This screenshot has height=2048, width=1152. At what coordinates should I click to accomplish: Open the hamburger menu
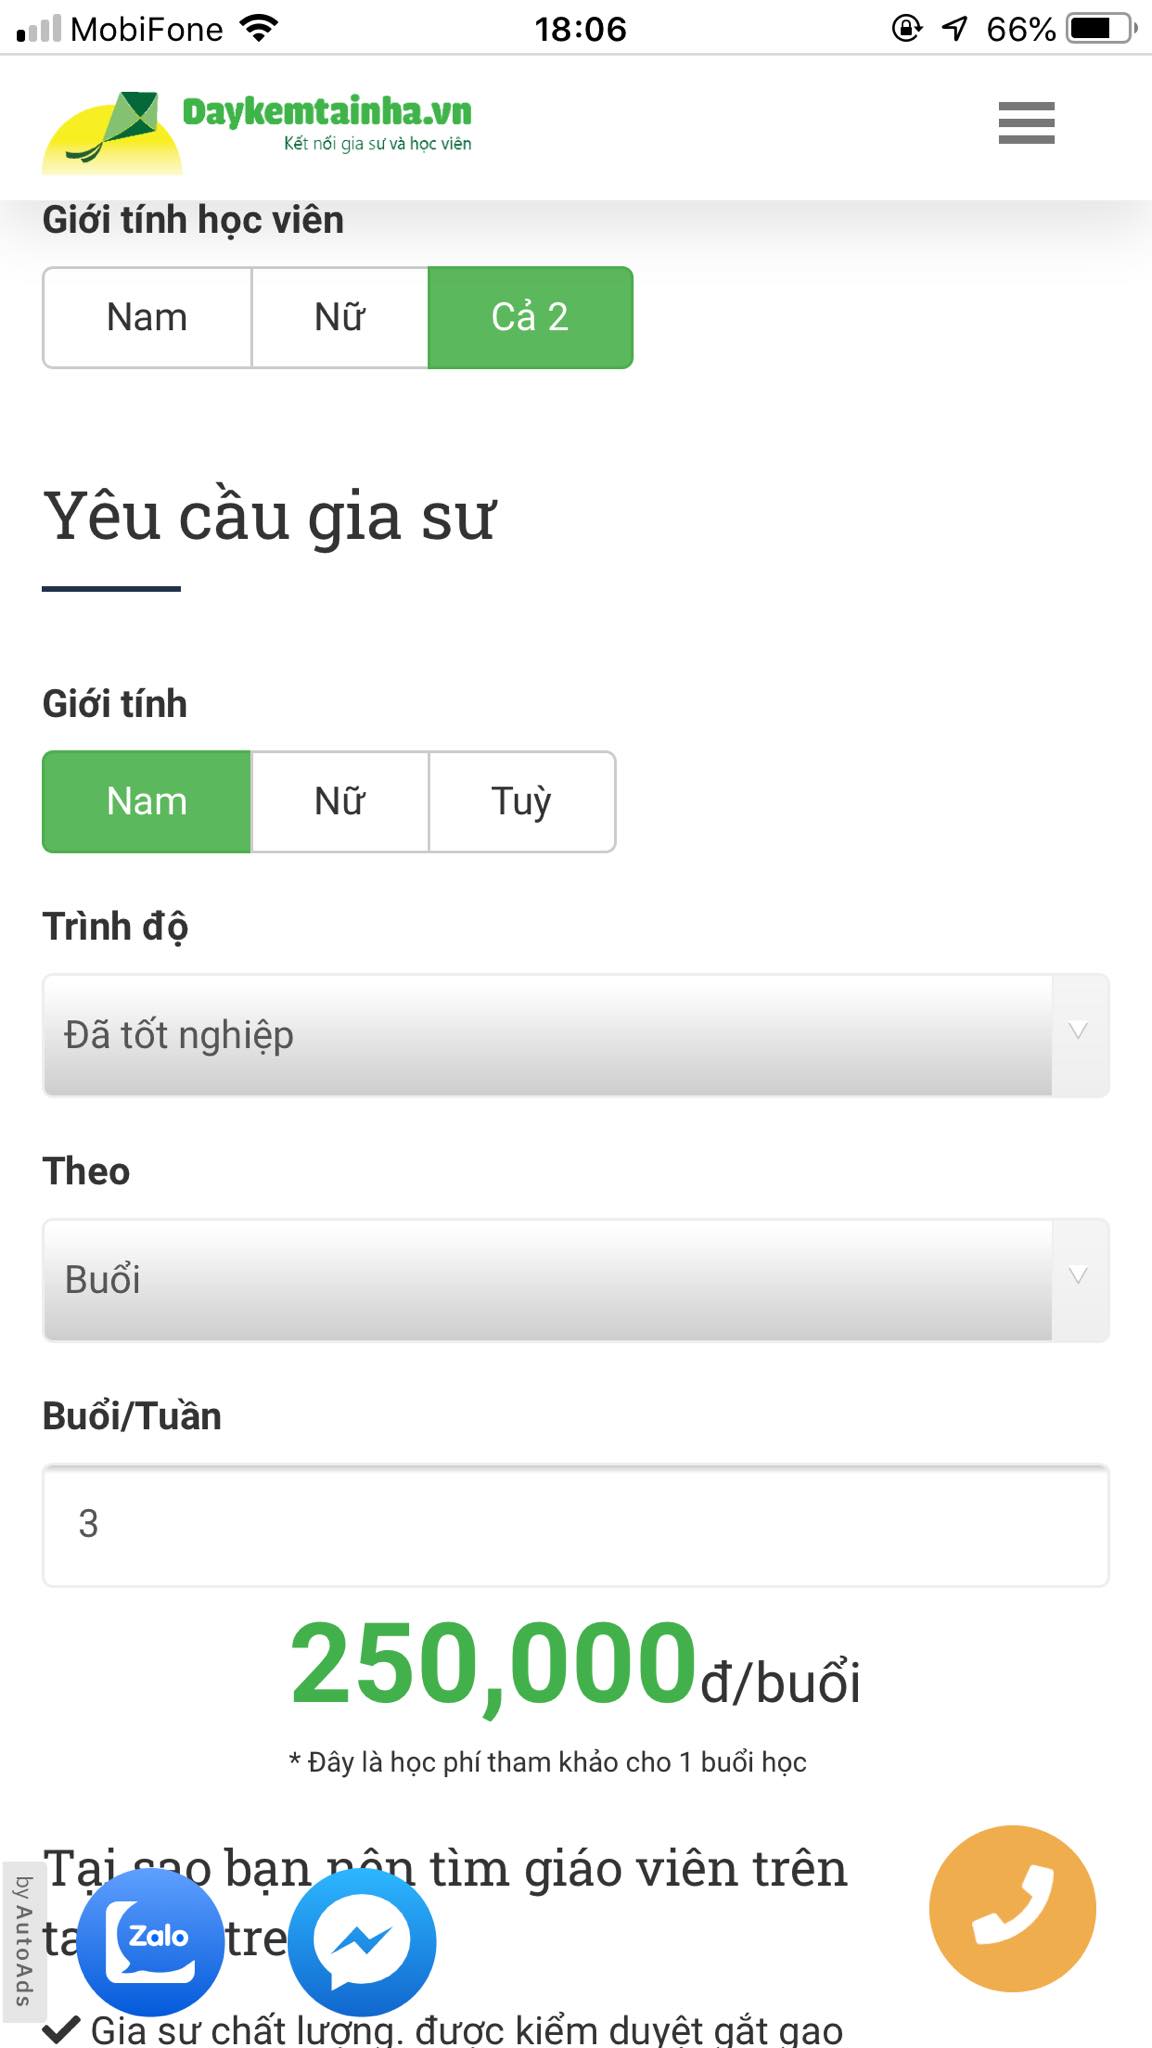coord(1026,123)
